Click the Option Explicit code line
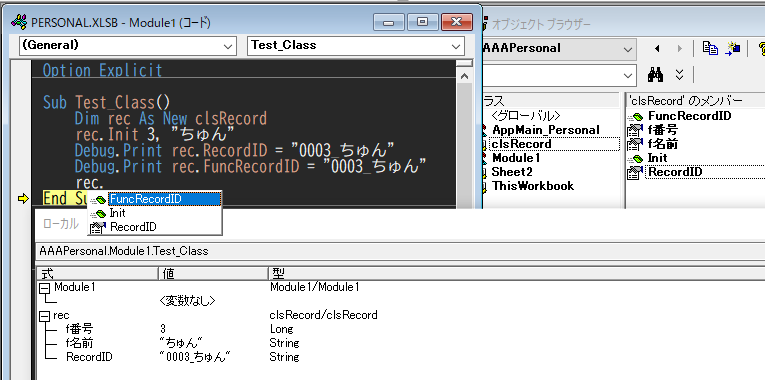Viewport: 765px width, 380px height. 102,71
